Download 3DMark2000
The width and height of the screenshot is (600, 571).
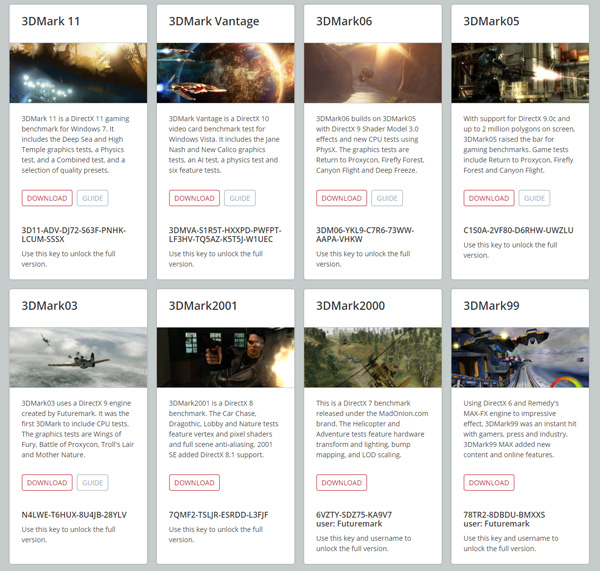click(x=342, y=483)
